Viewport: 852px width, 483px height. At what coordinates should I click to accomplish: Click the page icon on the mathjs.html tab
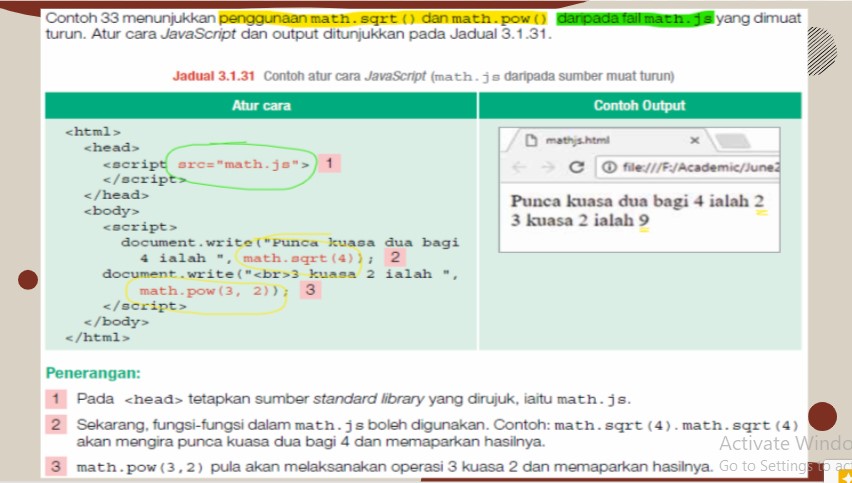531,140
